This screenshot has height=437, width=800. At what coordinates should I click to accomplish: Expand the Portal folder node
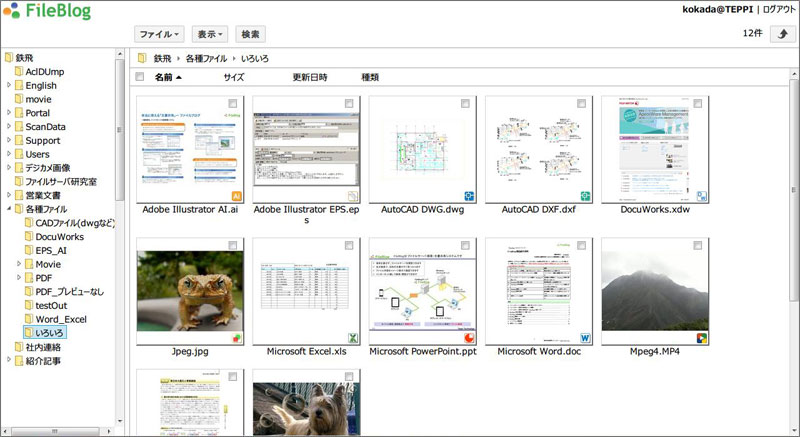(9, 113)
